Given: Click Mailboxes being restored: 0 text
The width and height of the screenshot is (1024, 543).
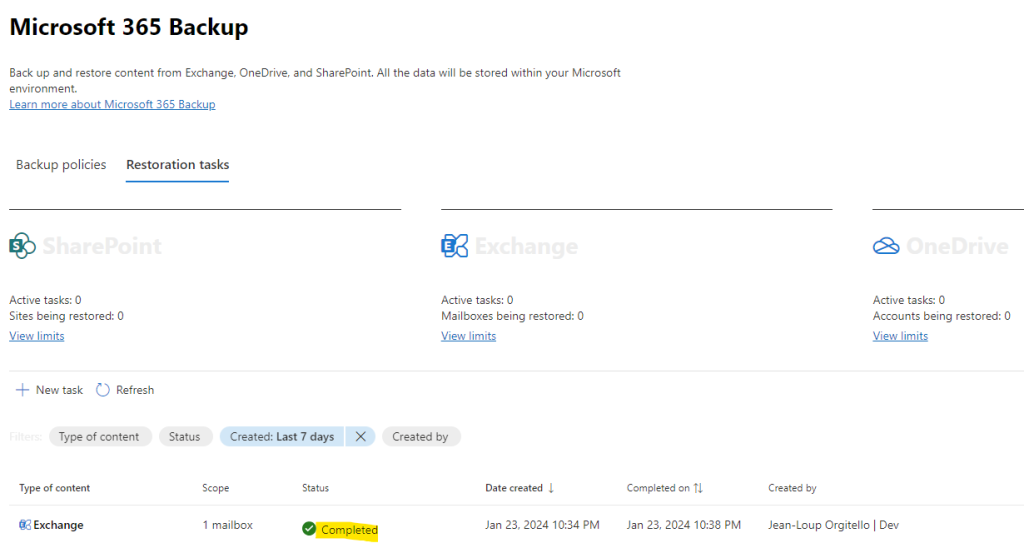Looking at the screenshot, I should coord(512,316).
